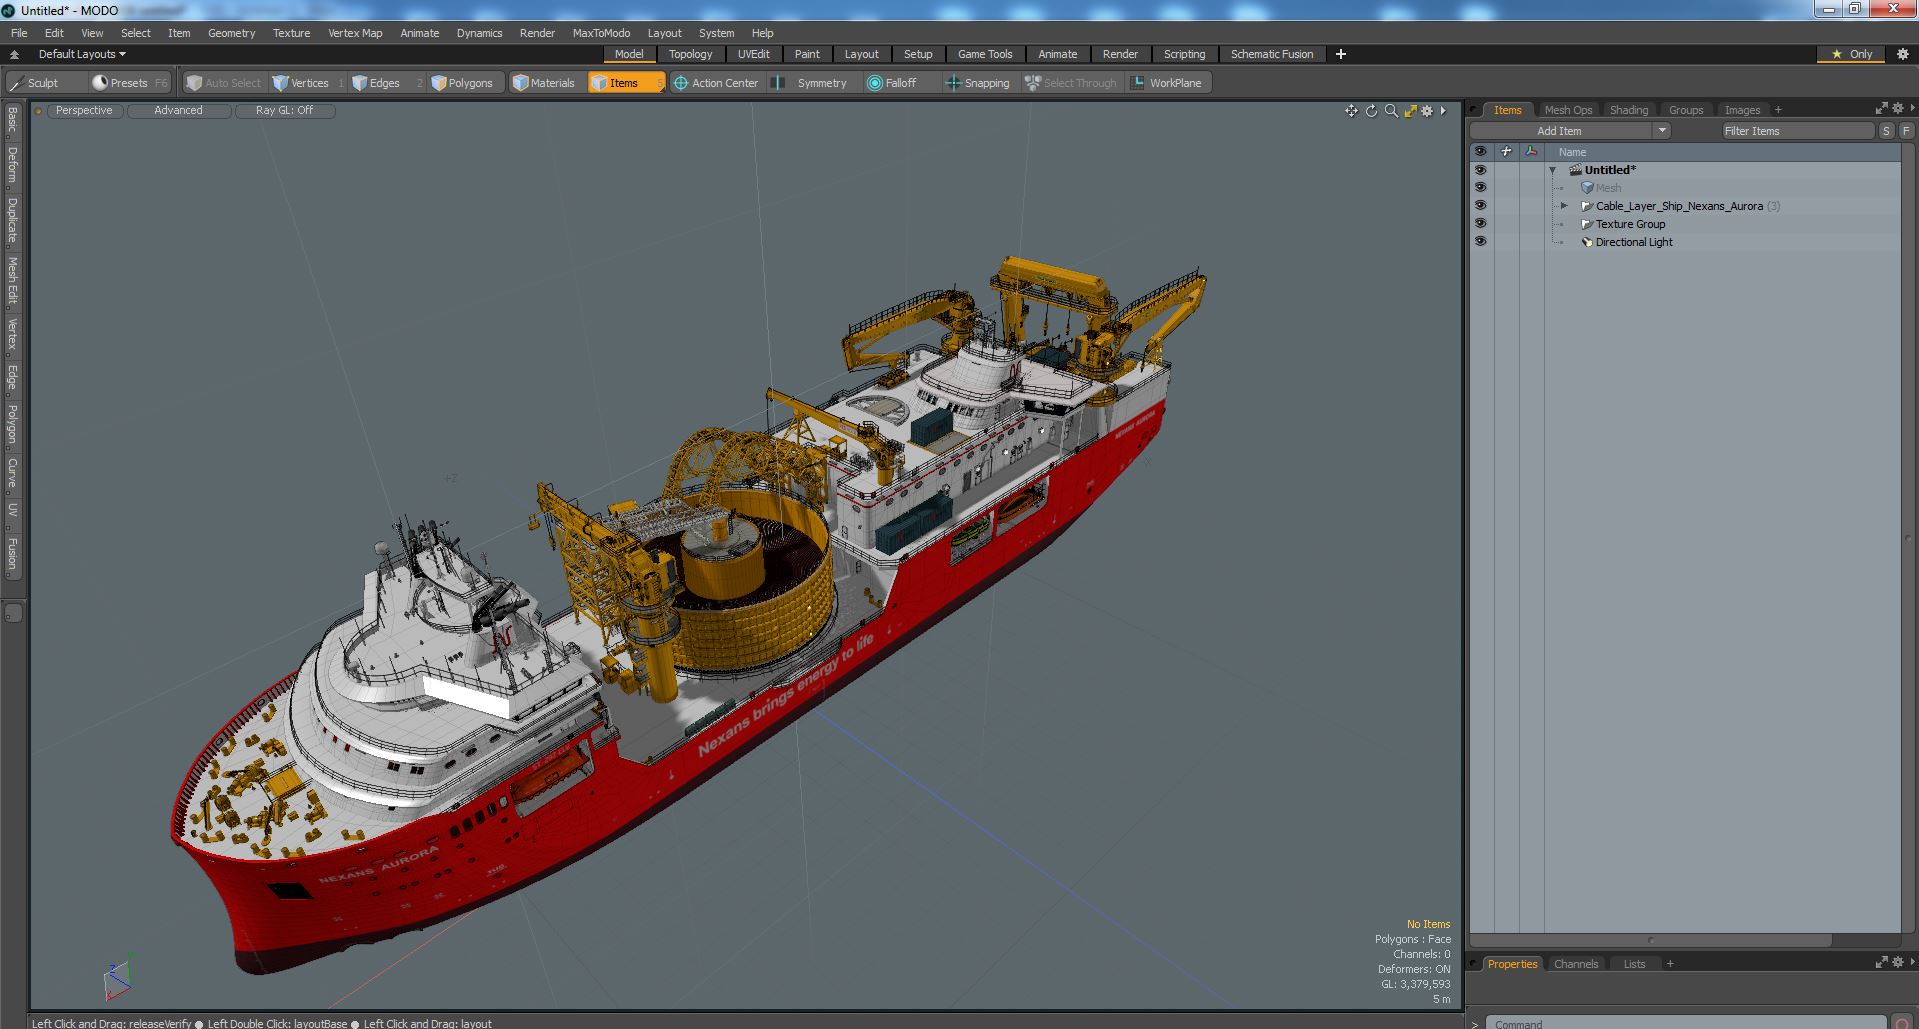Click the Filter Items search field
1919x1029 pixels.
coord(1797,131)
